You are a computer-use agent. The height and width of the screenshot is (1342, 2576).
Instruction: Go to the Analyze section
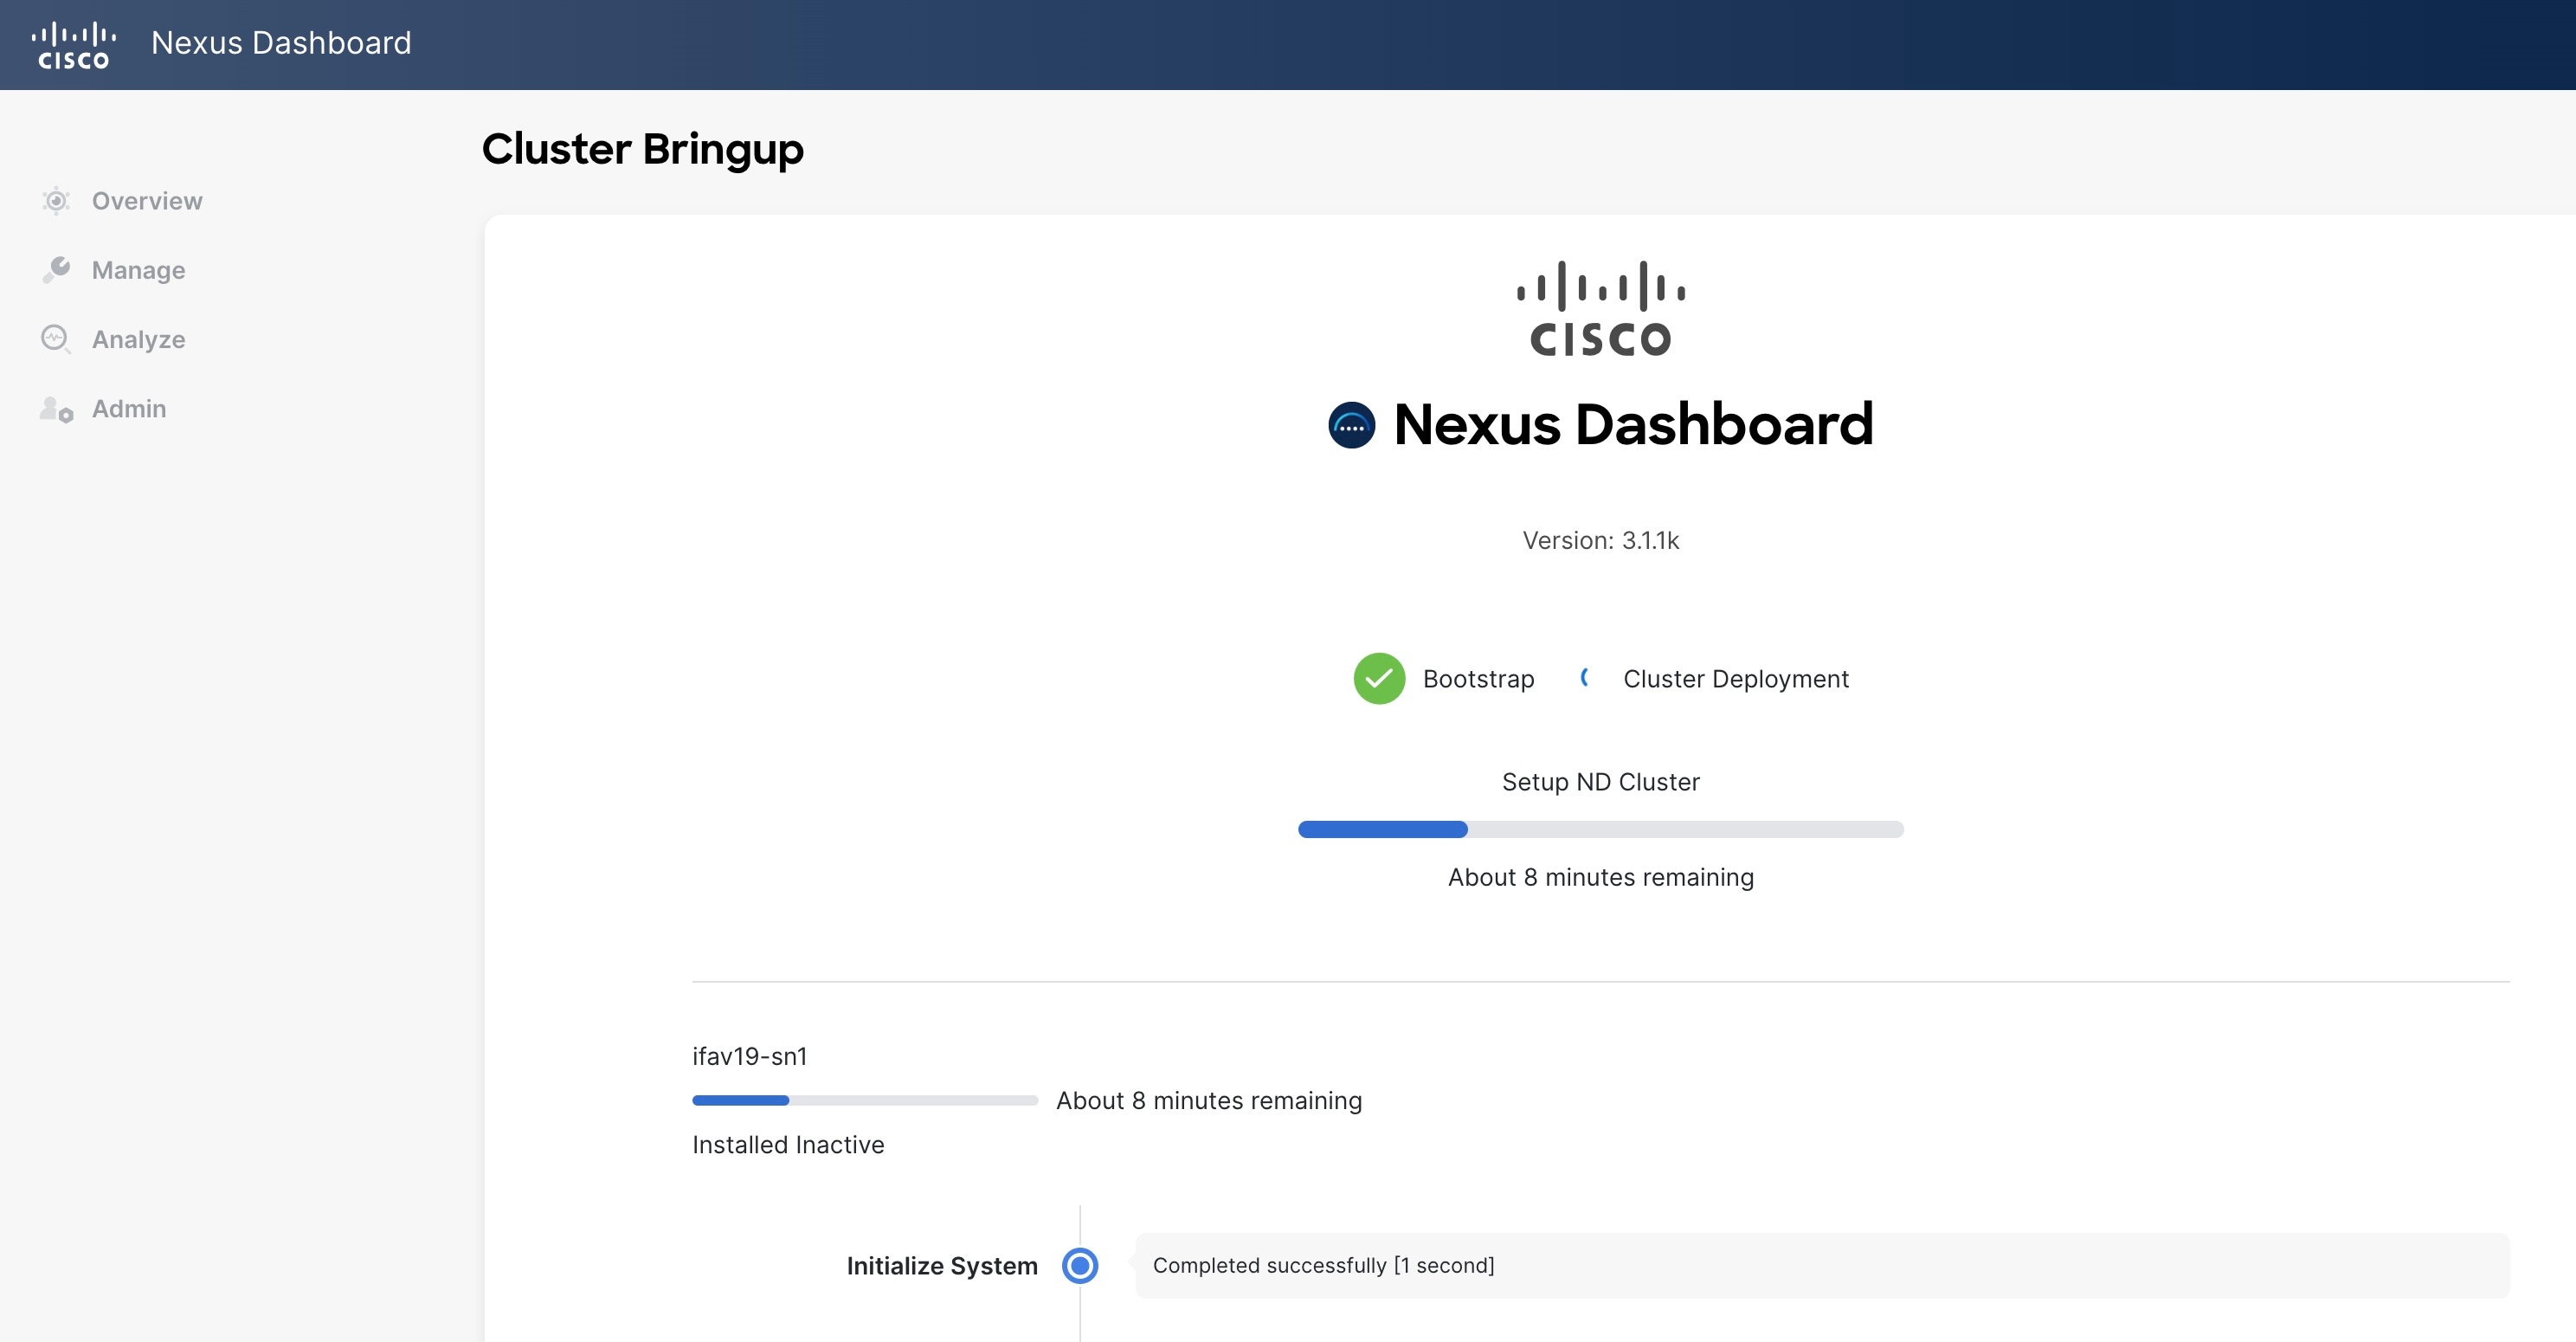click(138, 339)
